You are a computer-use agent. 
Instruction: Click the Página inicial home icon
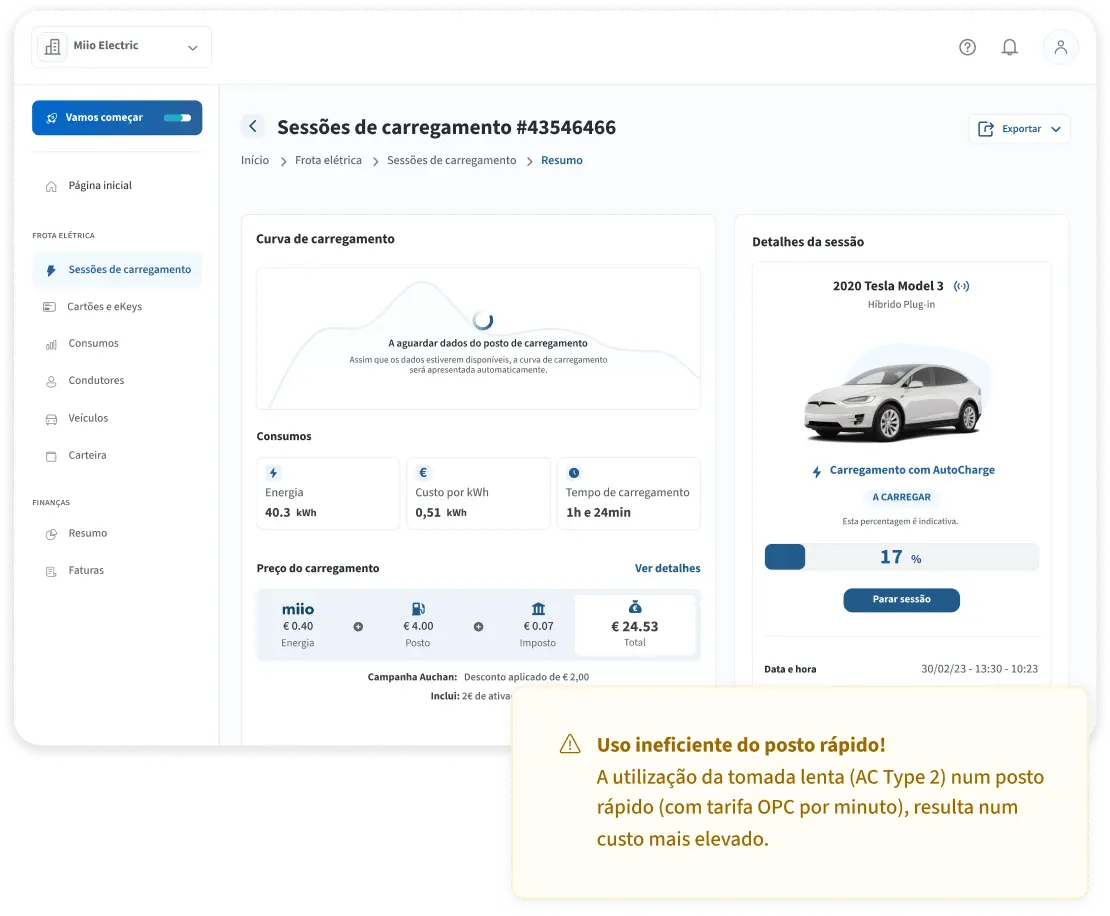[x=51, y=186]
